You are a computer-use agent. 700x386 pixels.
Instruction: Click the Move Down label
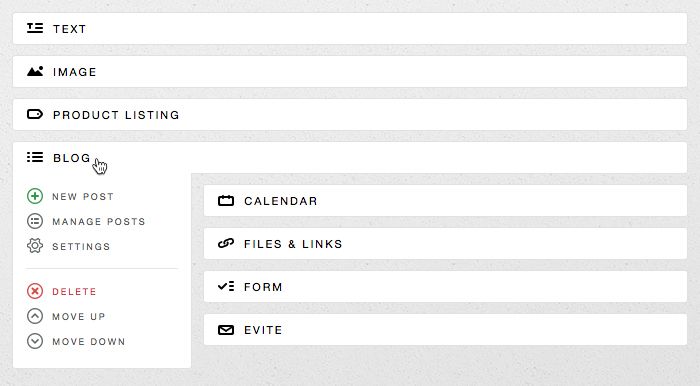tap(89, 342)
